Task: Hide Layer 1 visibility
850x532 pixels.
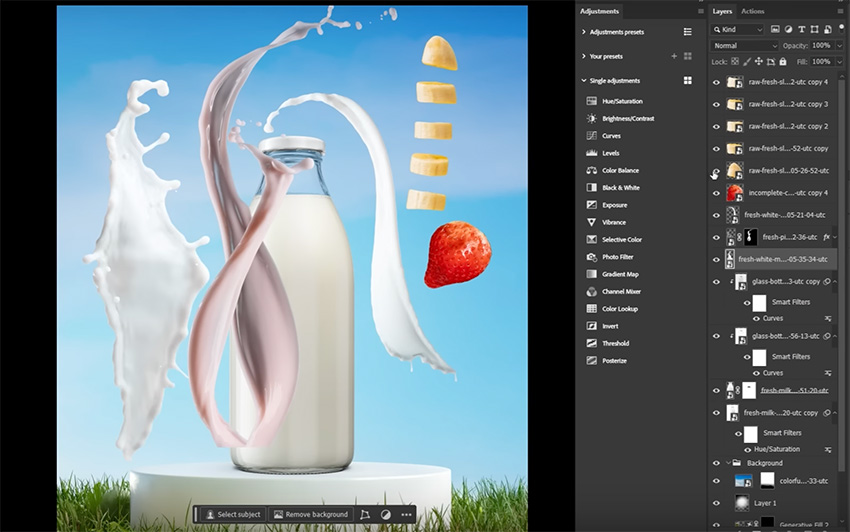Action: (x=716, y=503)
